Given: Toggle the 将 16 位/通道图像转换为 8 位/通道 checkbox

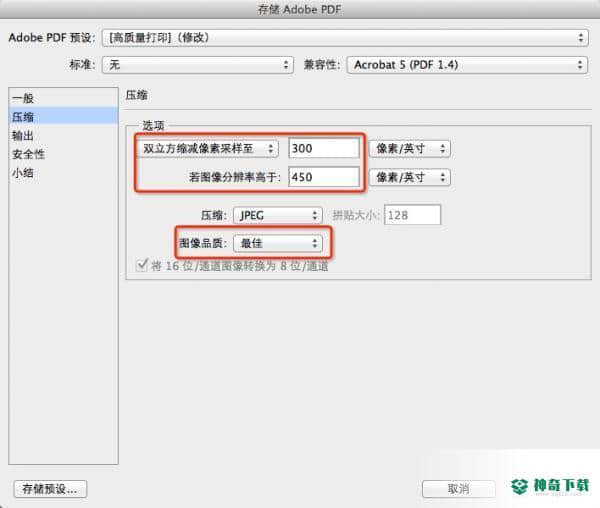Looking at the screenshot, I should coord(142,265).
